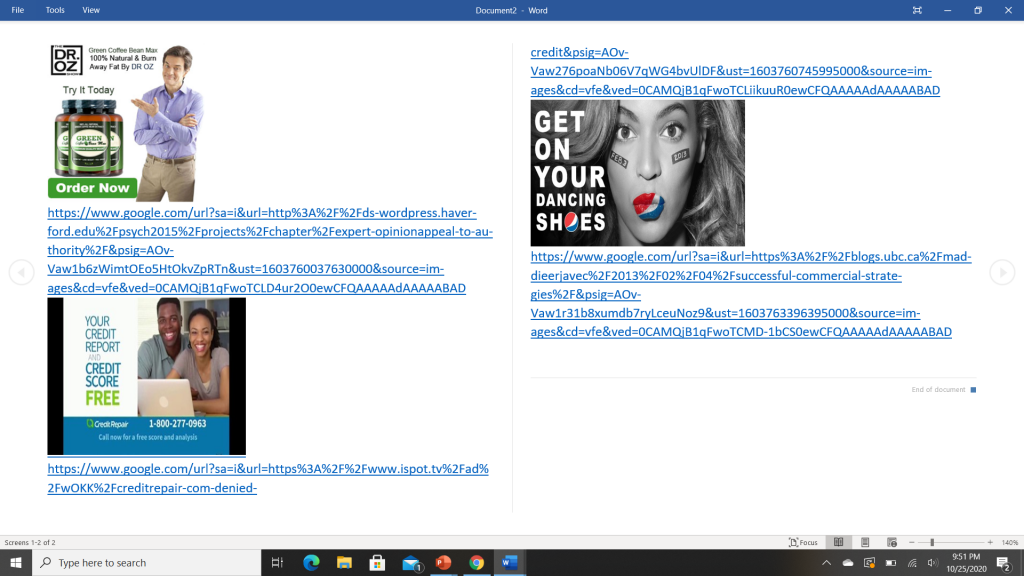Close the Word document window
The height and width of the screenshot is (576, 1024).
pos(1008,10)
